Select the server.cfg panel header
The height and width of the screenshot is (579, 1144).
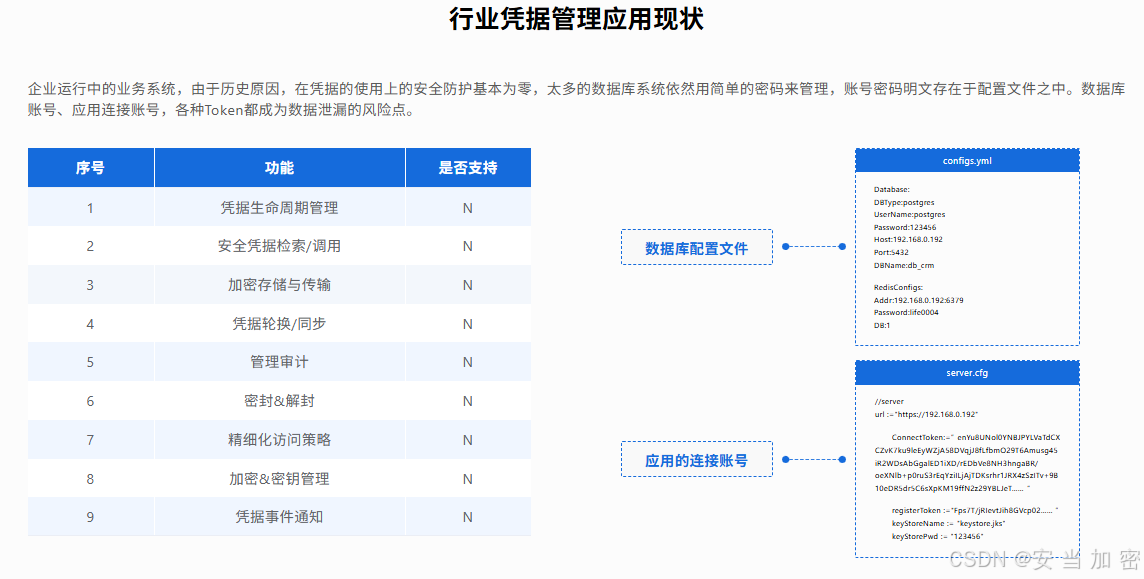[966, 373]
